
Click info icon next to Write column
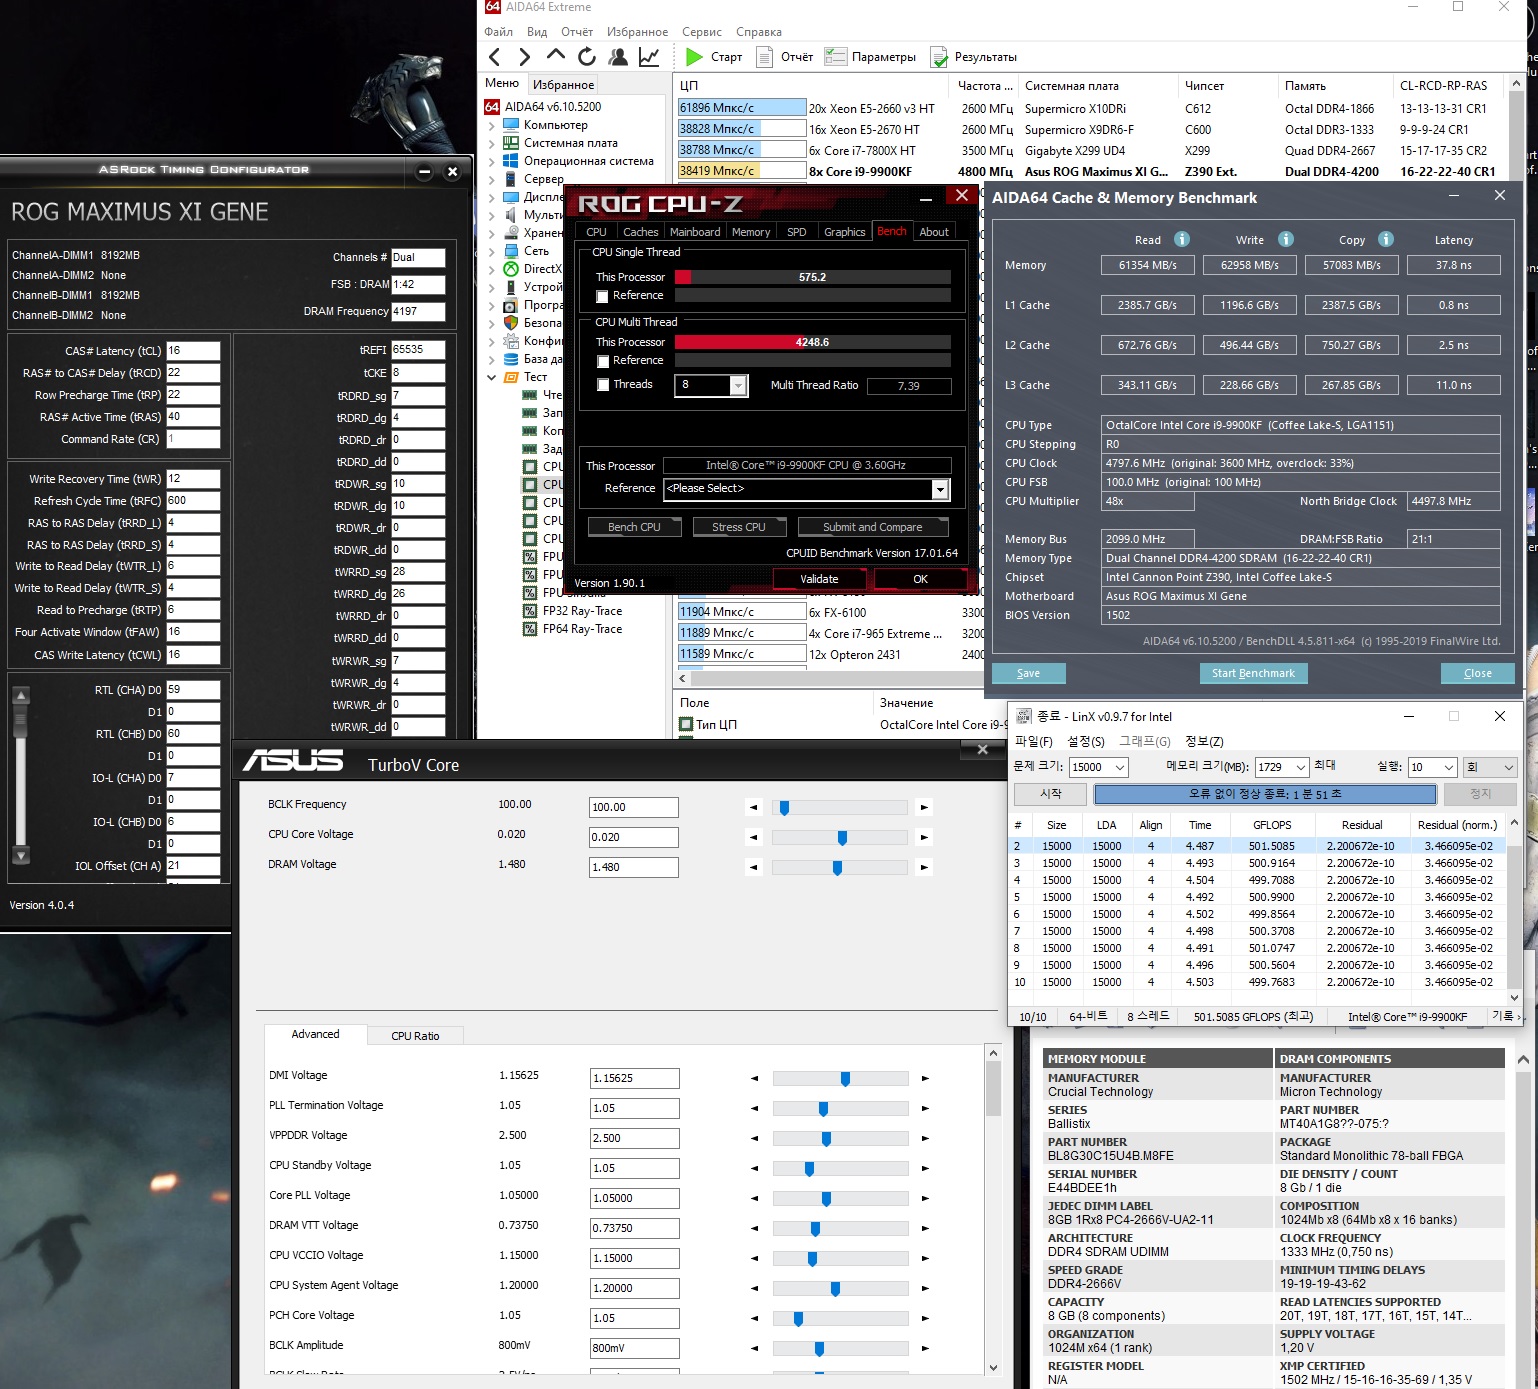1286,239
